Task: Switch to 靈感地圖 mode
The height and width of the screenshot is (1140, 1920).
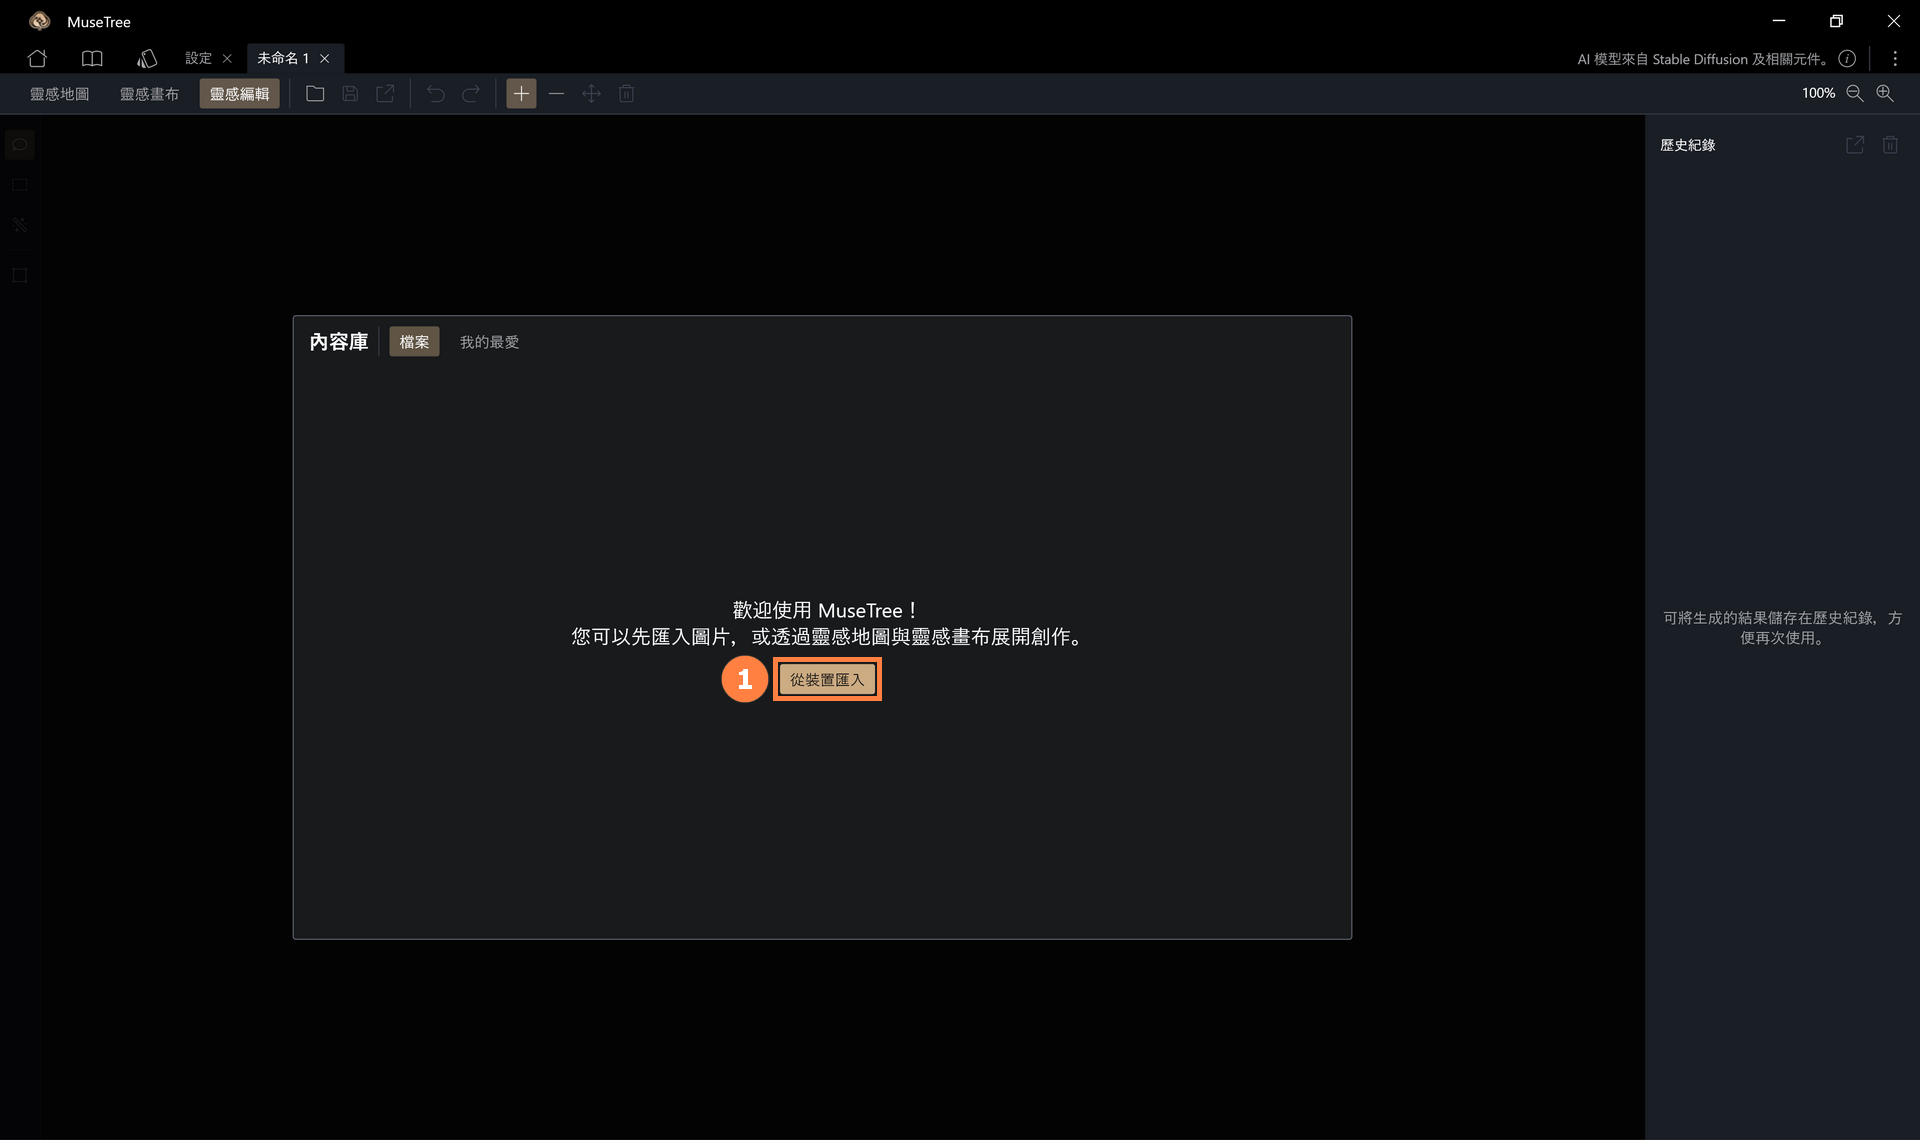Action: [x=59, y=94]
